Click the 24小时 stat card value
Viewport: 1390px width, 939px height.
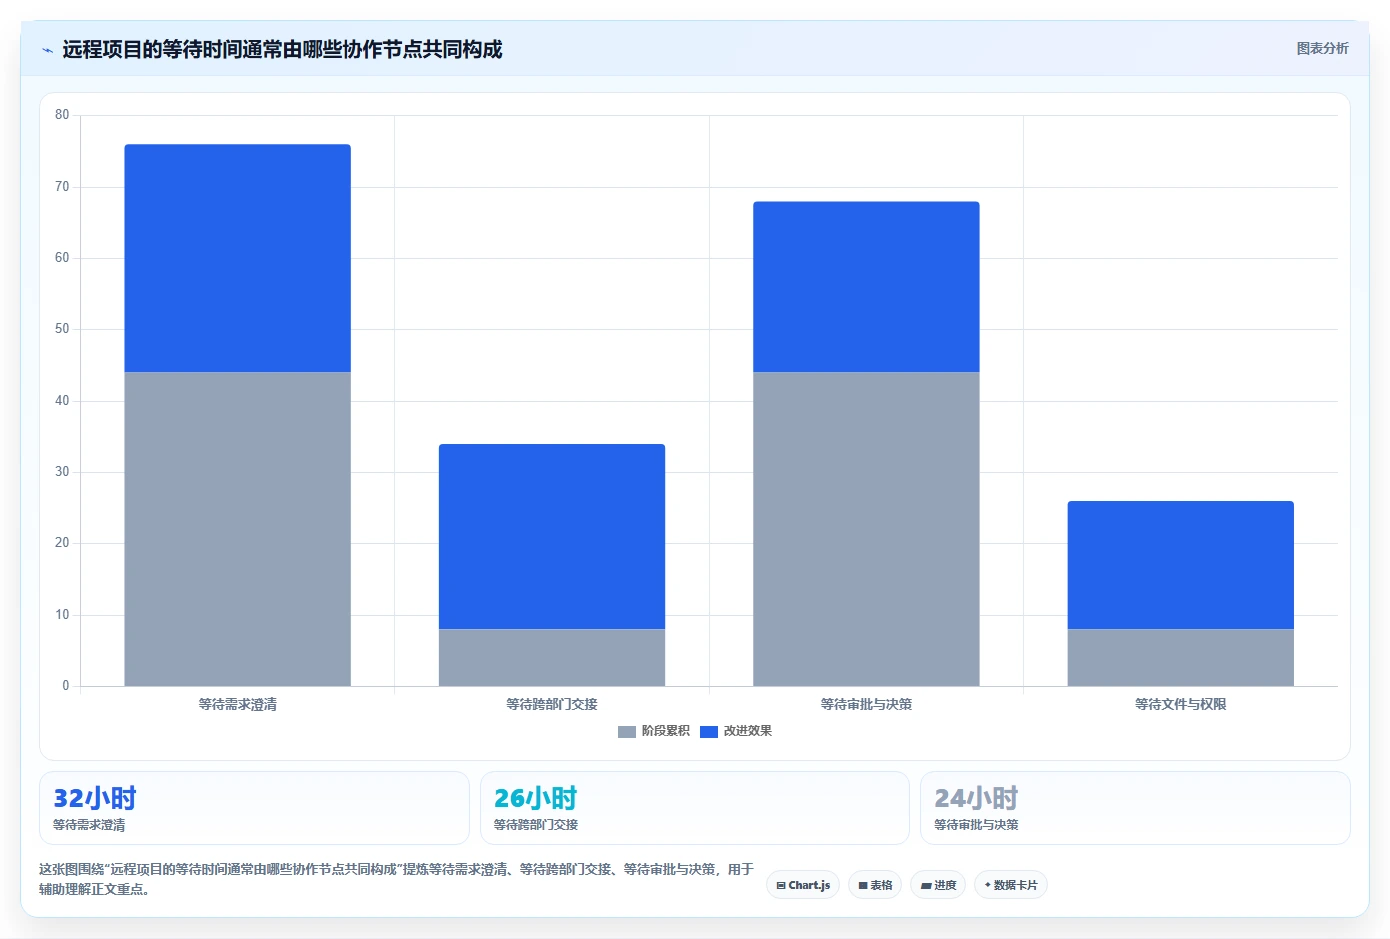[x=976, y=798]
